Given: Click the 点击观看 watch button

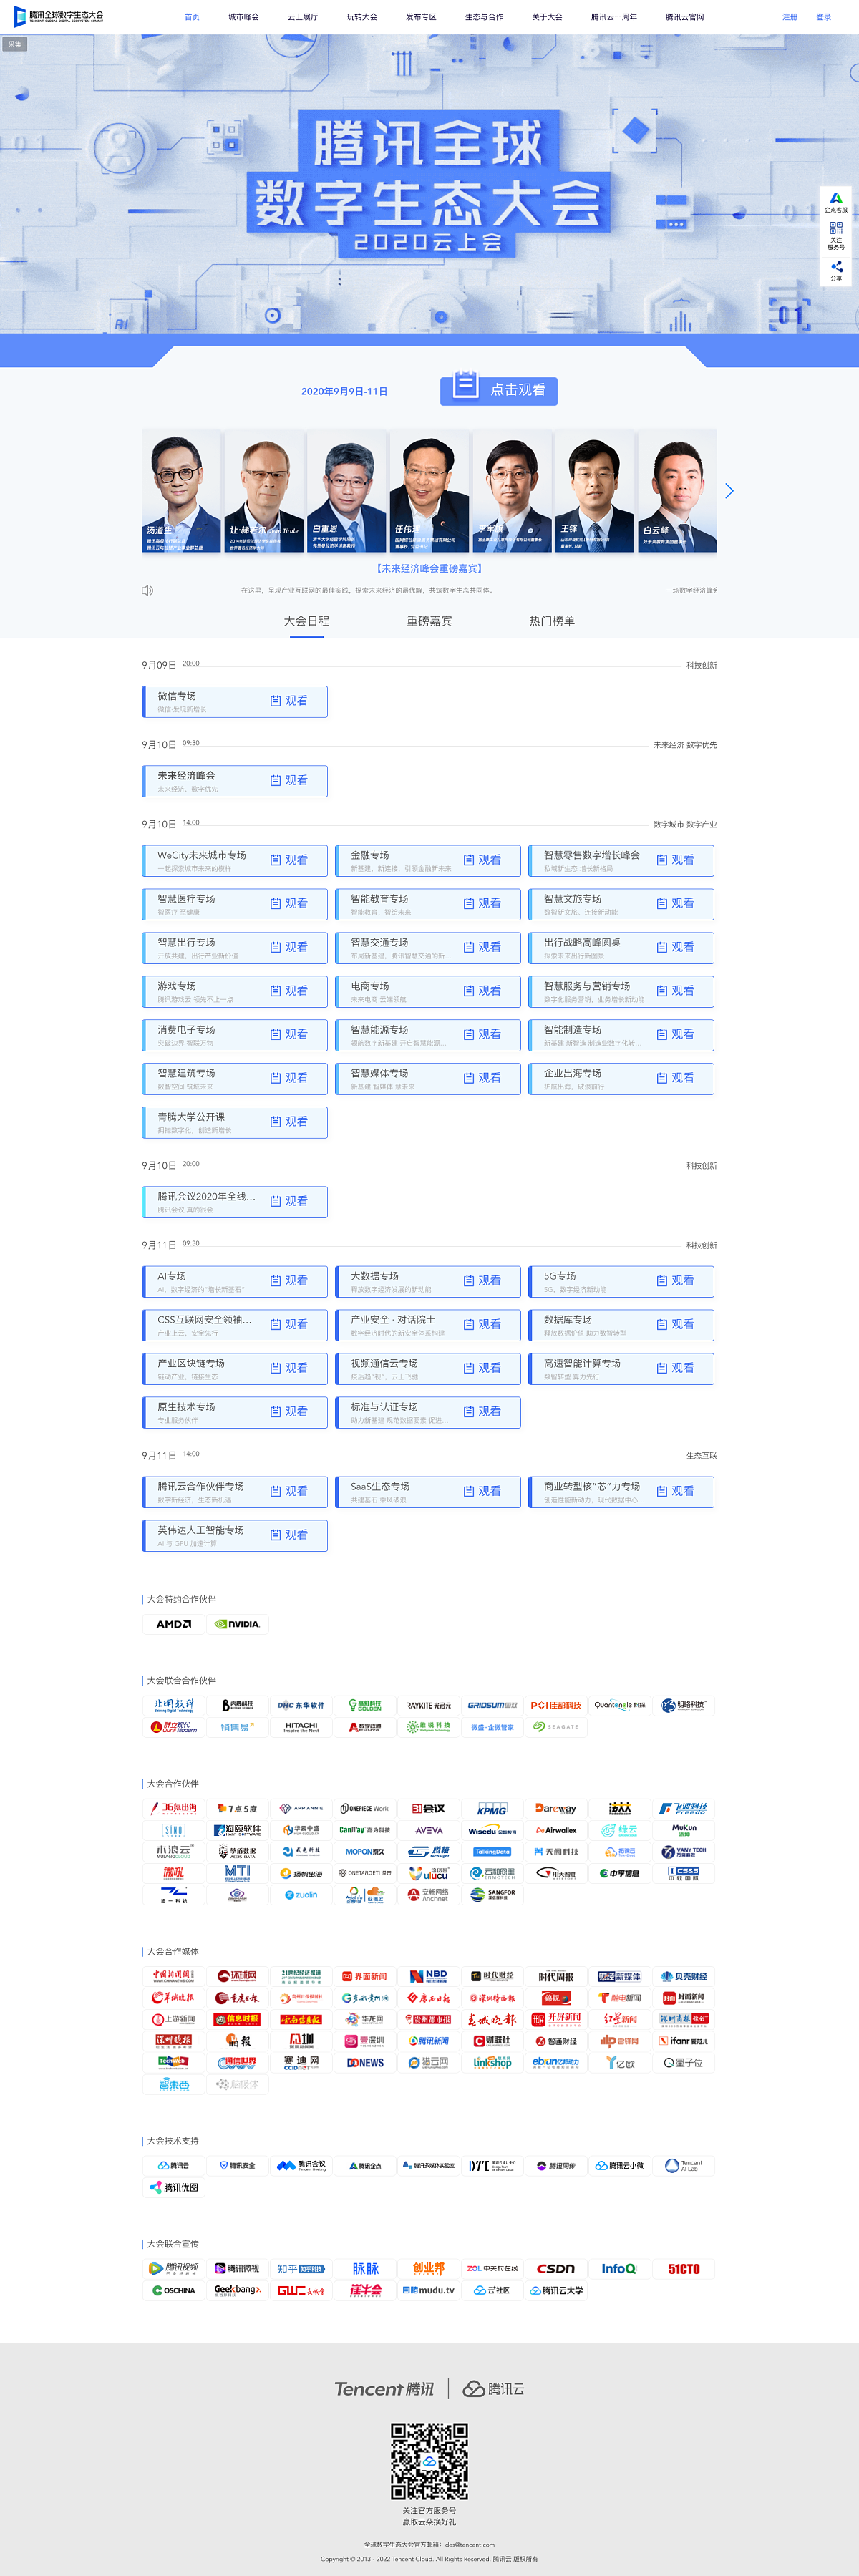Looking at the screenshot, I should coord(499,390).
